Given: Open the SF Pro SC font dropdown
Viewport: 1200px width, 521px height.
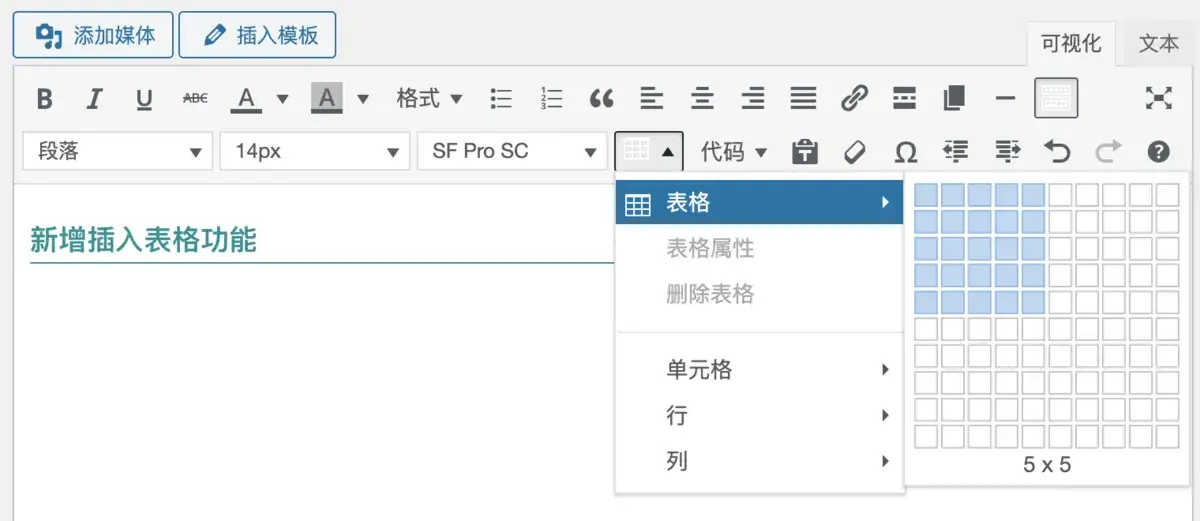Looking at the screenshot, I should pyautogui.click(x=512, y=152).
